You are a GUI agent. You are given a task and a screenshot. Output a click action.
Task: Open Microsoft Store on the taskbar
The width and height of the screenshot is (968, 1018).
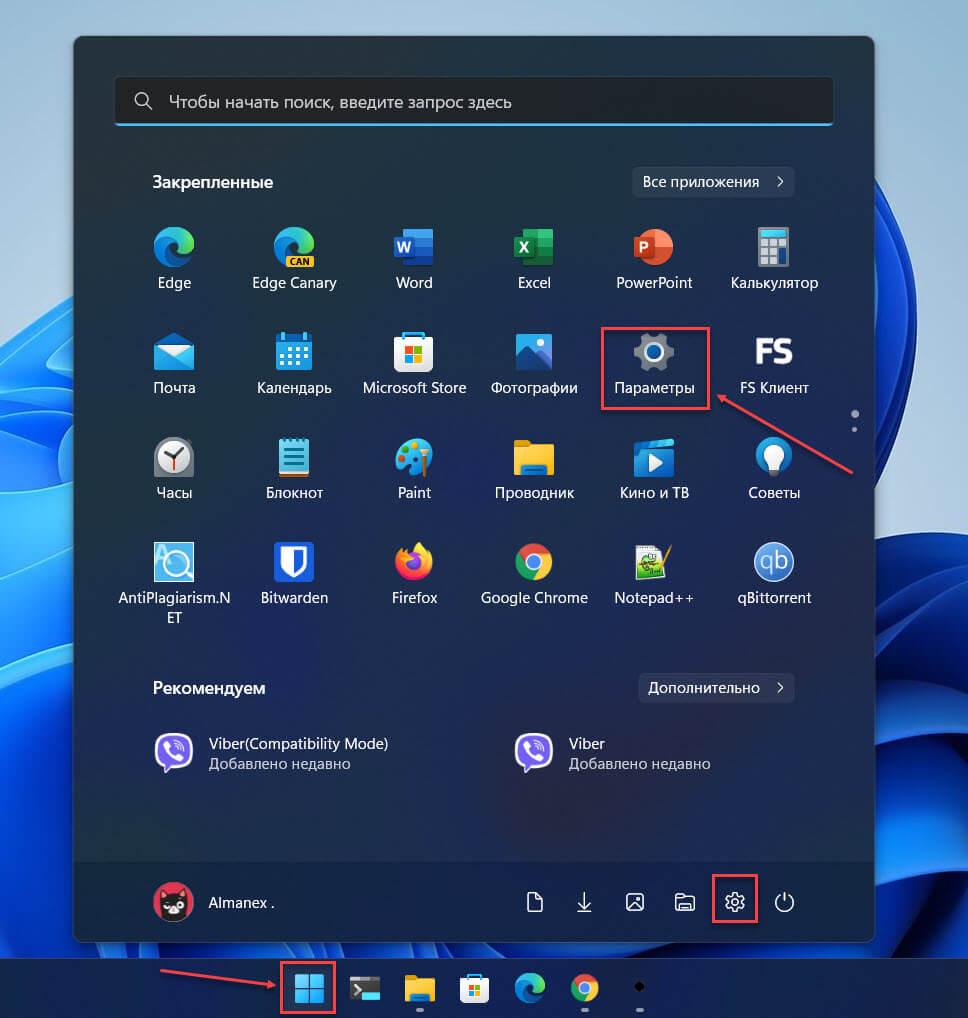pos(475,988)
